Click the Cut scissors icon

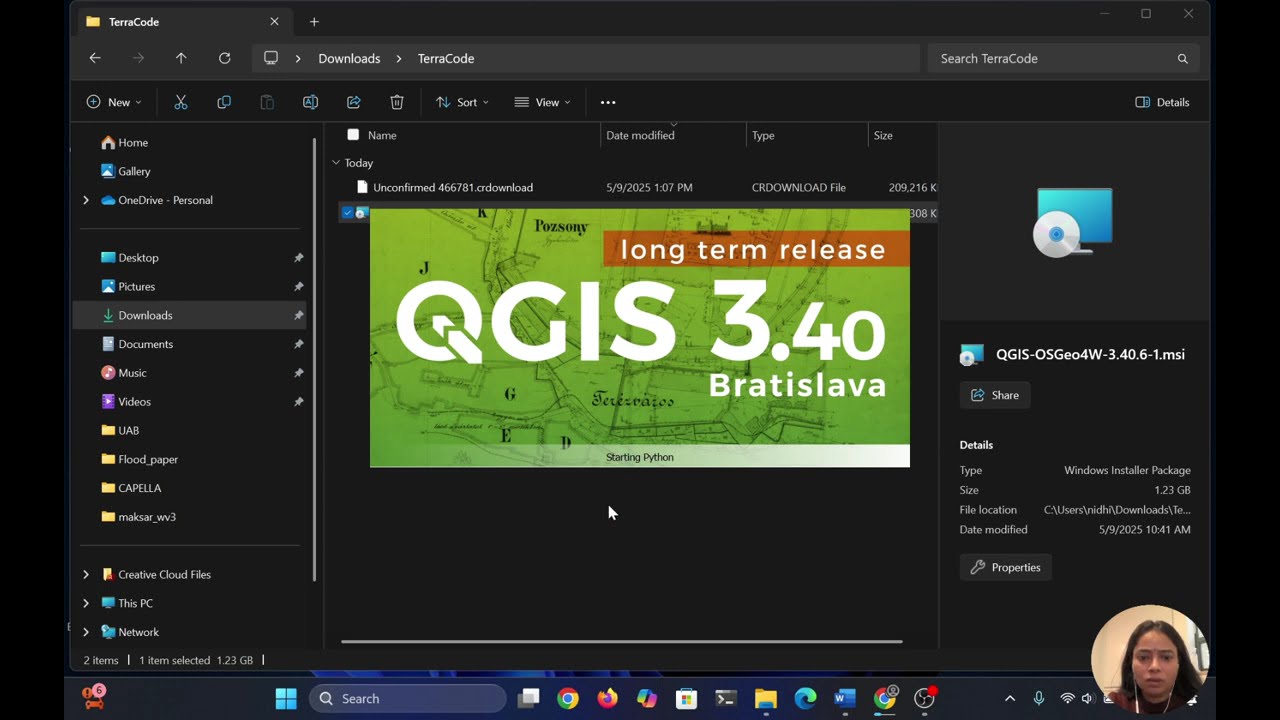[181, 102]
